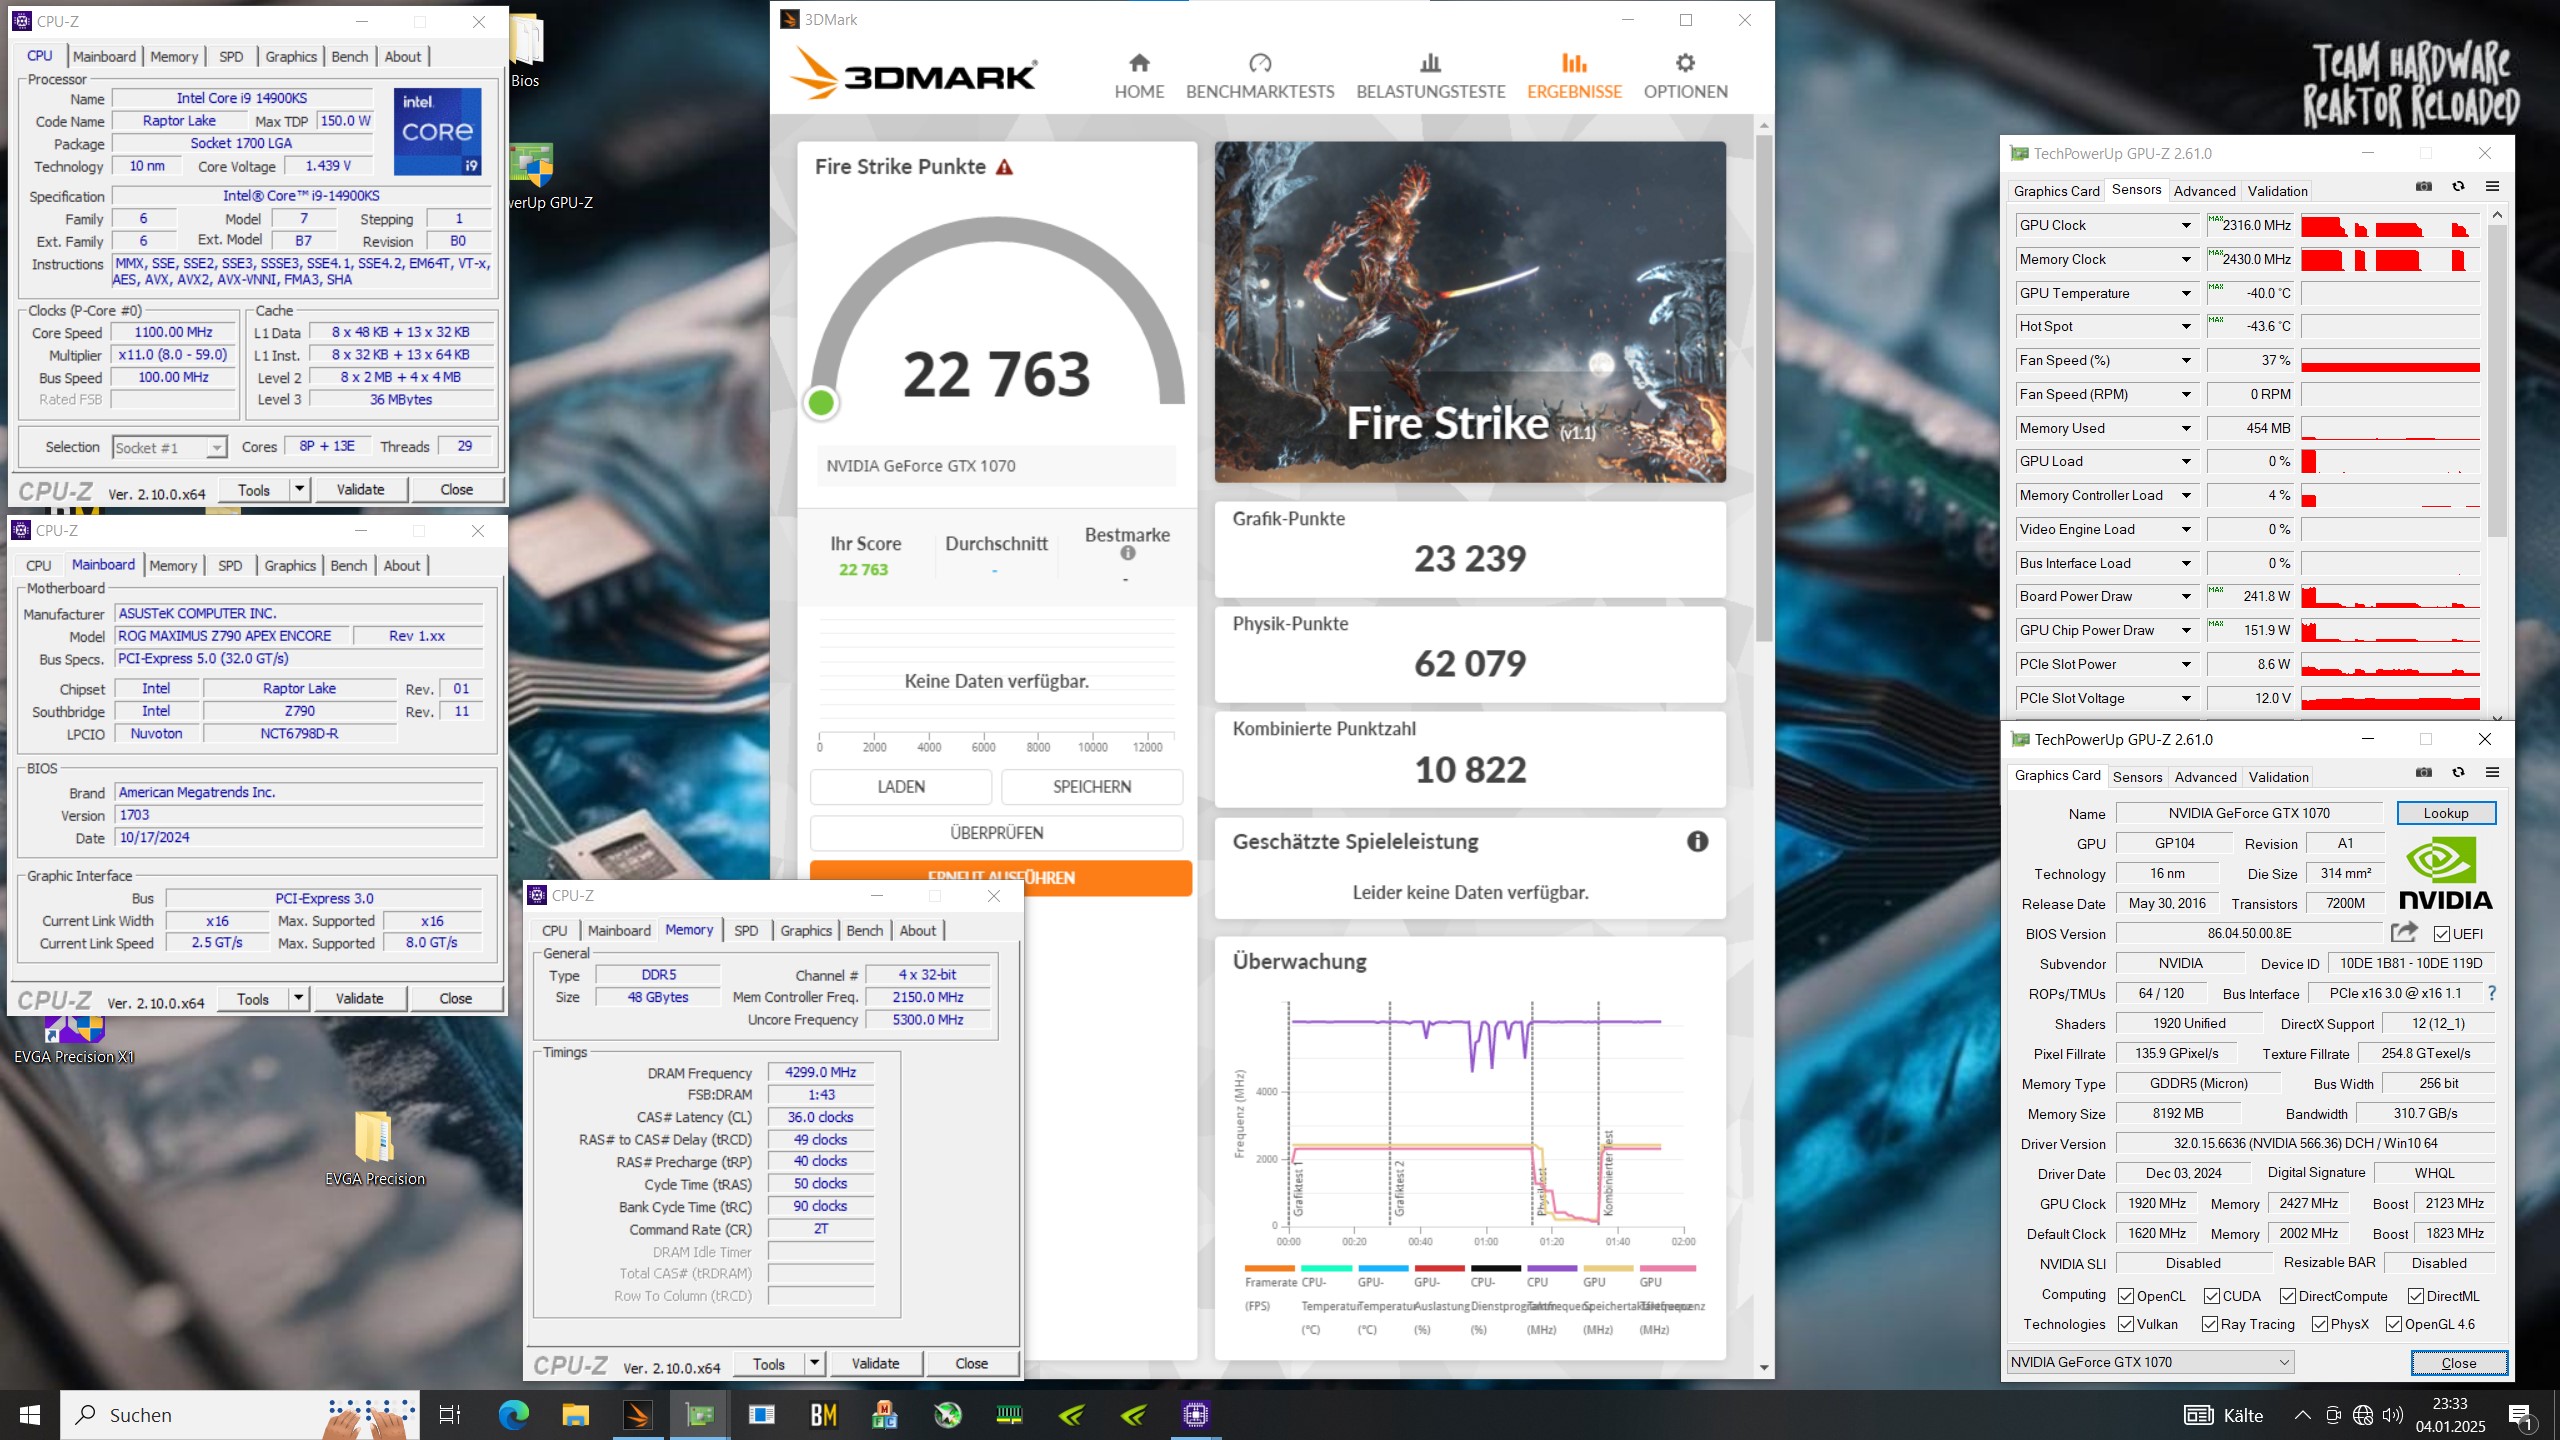
Task: Take screenshot via camera icon in GPU-Z Sensors window
Action: [x=2424, y=187]
